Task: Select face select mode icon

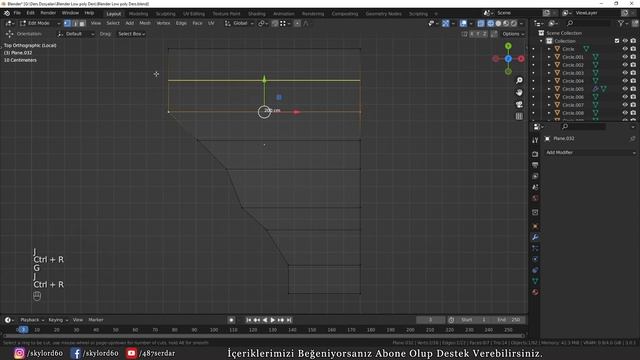Action: click(x=82, y=23)
